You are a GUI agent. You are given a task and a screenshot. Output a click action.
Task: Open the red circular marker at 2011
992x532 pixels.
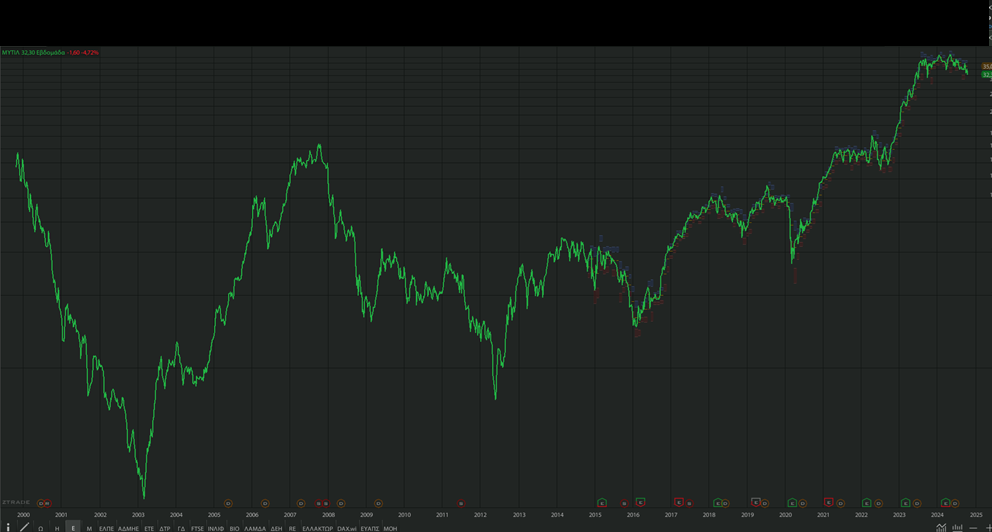461,504
